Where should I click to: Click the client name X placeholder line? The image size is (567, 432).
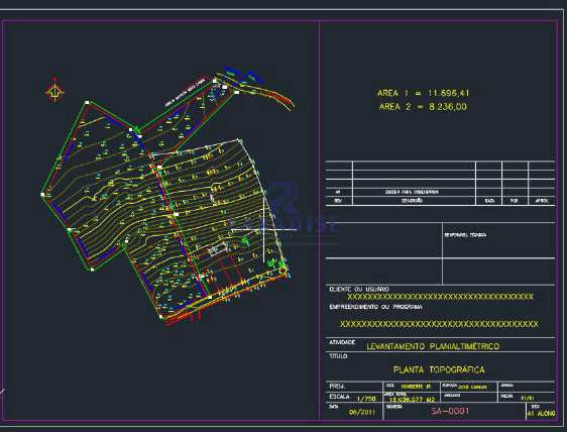(x=440, y=297)
